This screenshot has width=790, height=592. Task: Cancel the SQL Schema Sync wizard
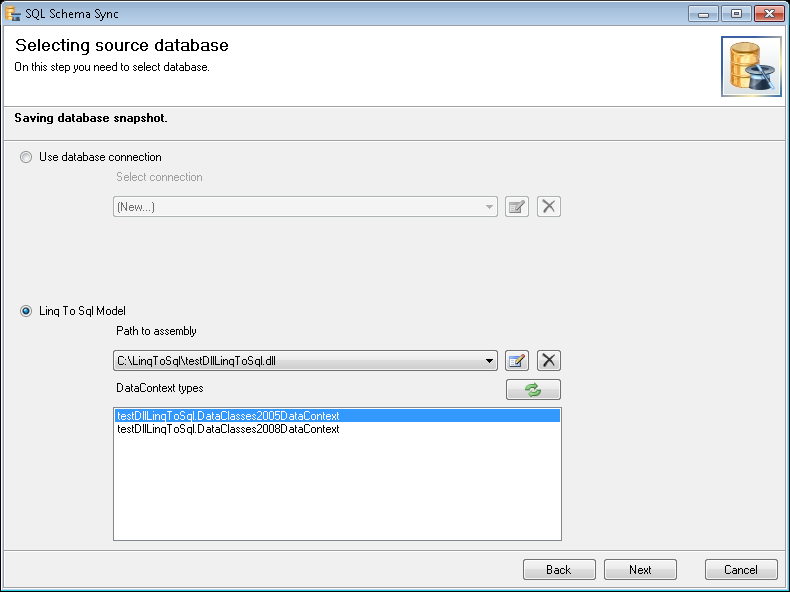(x=741, y=570)
